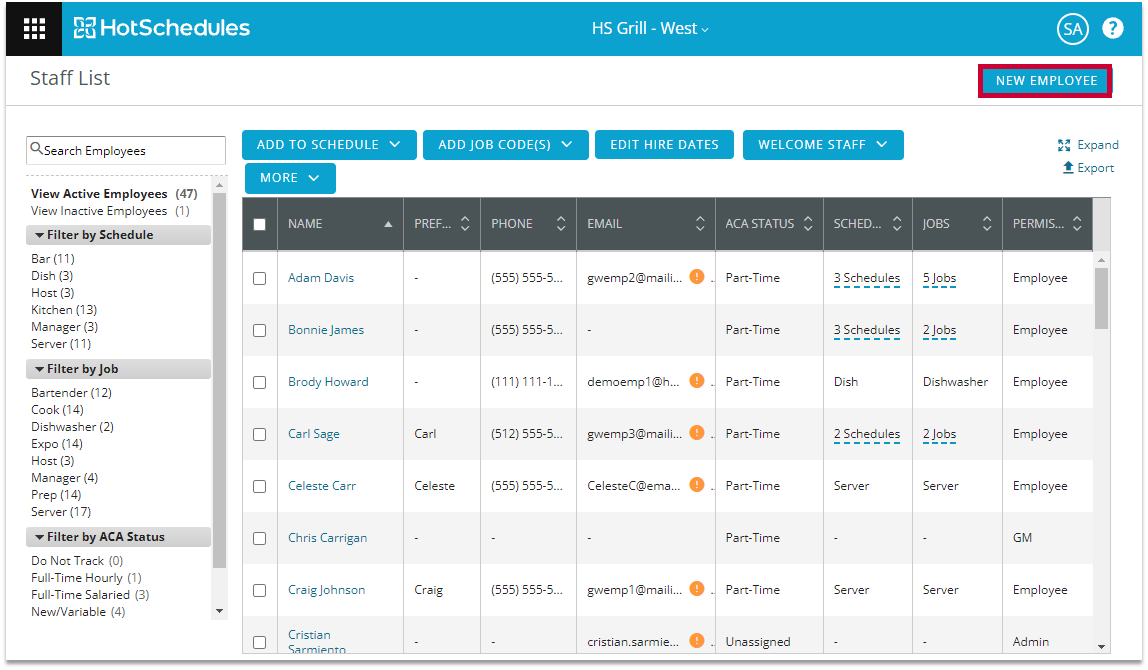Click the help question mark icon

[1113, 28]
